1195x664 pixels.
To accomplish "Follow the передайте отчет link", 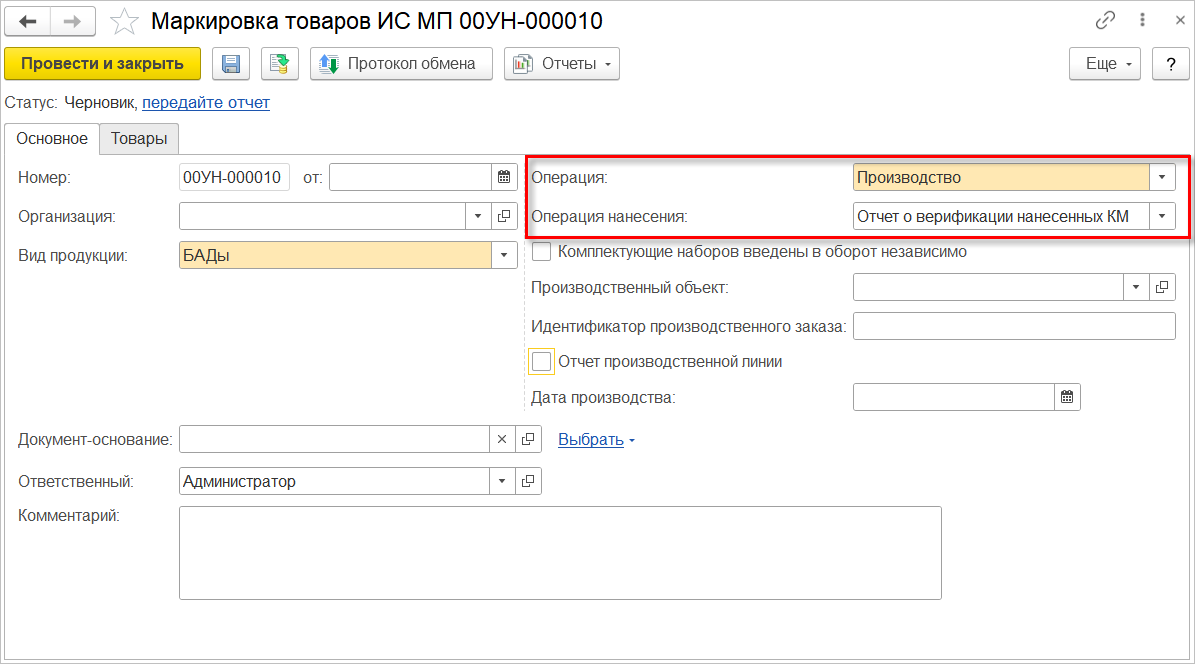I will click(206, 102).
